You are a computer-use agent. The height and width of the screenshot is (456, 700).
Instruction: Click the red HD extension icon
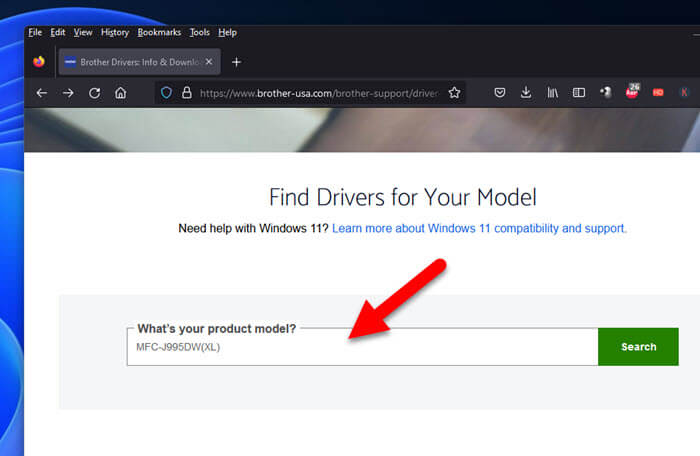click(658, 92)
